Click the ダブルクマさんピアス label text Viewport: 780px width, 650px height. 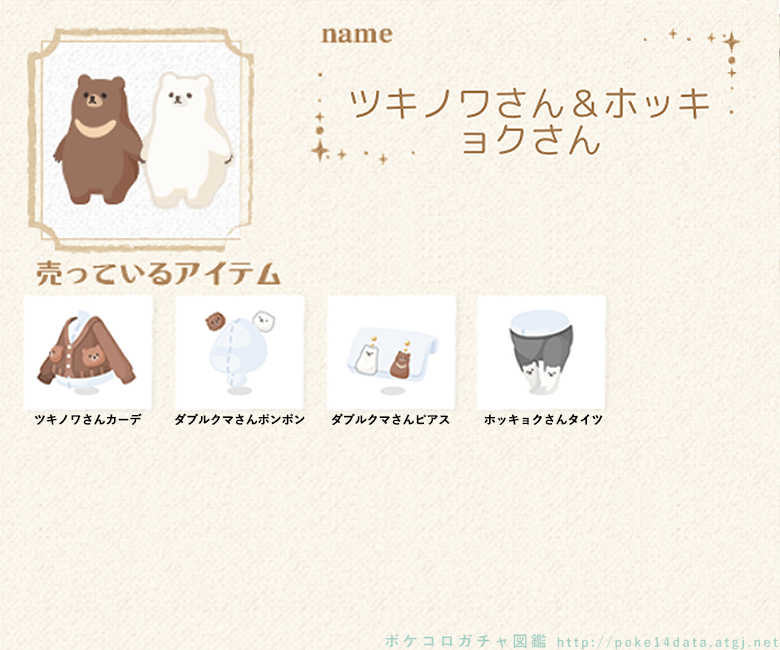point(390,419)
